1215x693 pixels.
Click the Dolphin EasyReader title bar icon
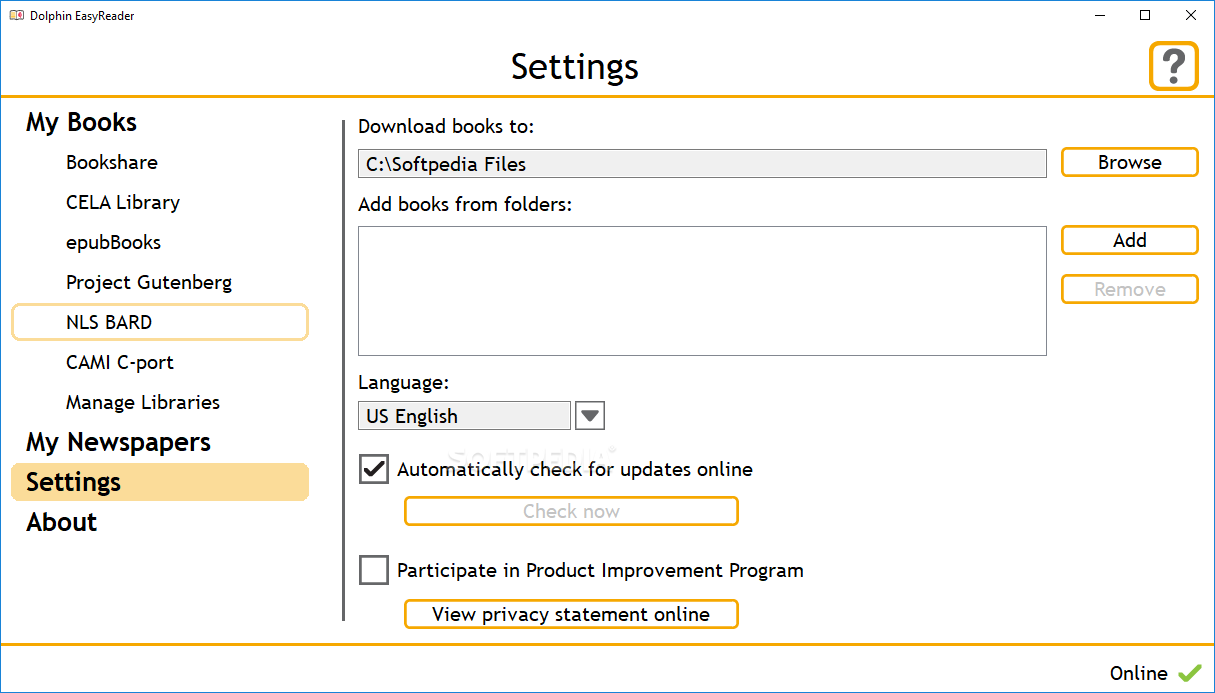(x=17, y=15)
